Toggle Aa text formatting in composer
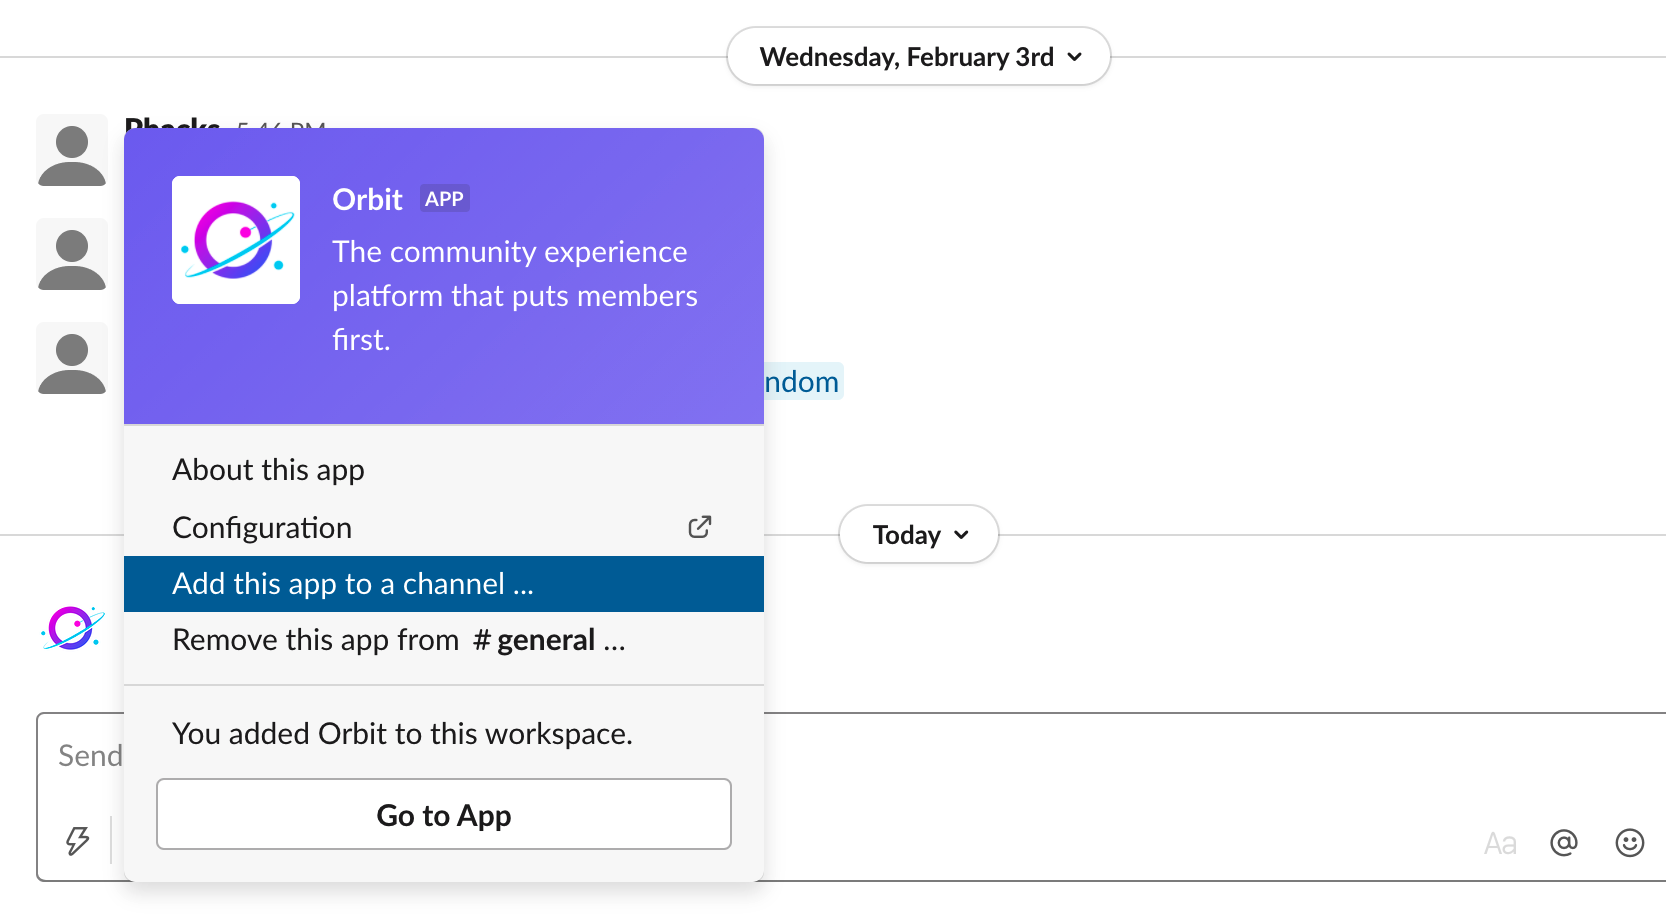Viewport: 1666px width, 914px height. click(x=1500, y=844)
